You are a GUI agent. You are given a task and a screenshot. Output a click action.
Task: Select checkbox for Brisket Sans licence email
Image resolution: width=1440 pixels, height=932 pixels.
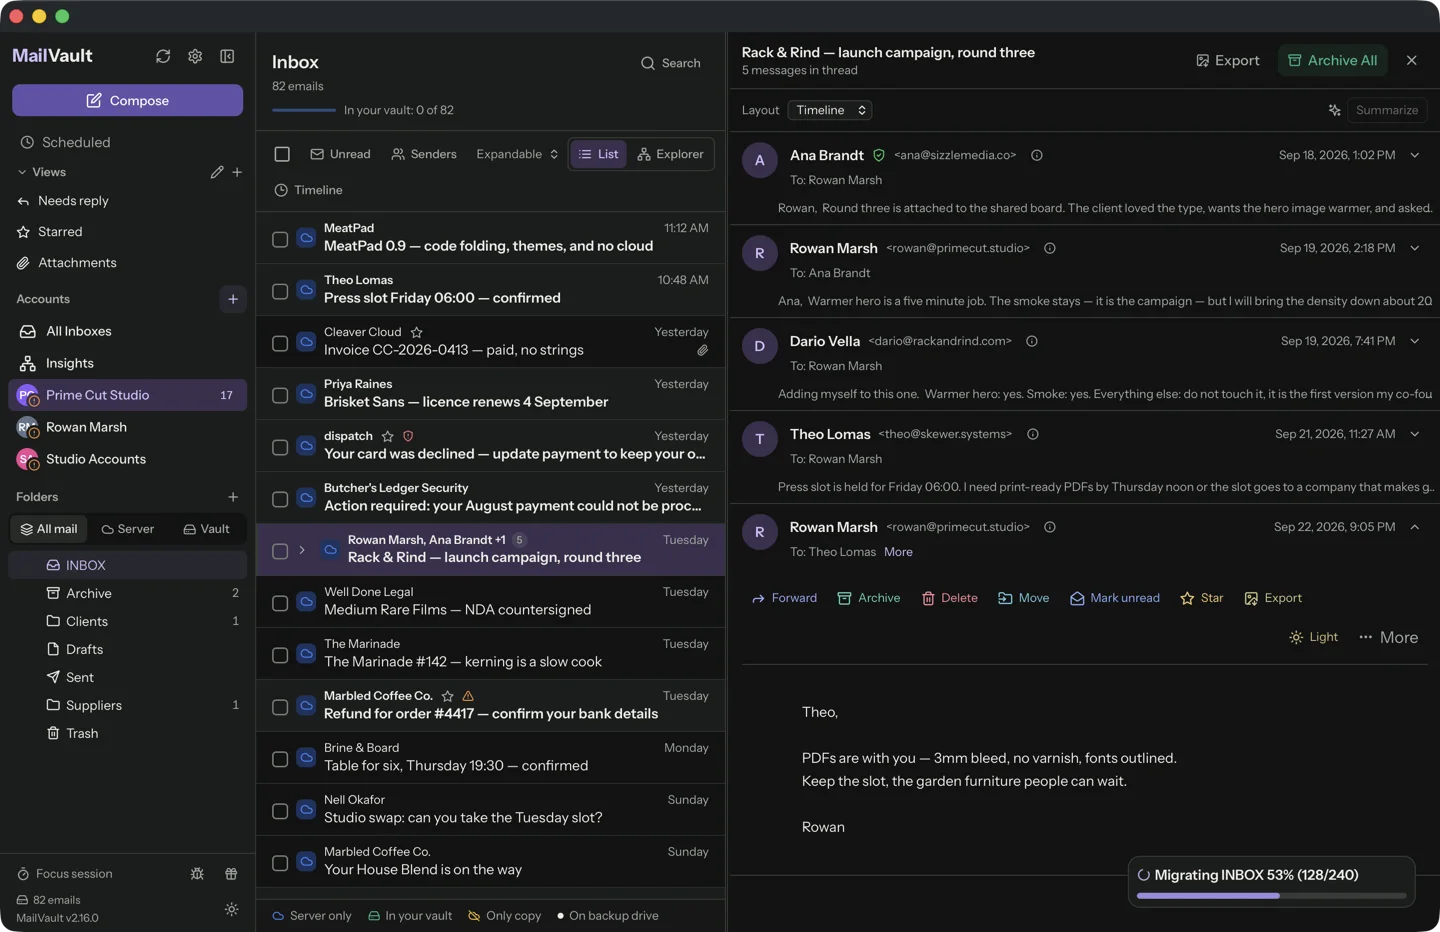coord(280,395)
